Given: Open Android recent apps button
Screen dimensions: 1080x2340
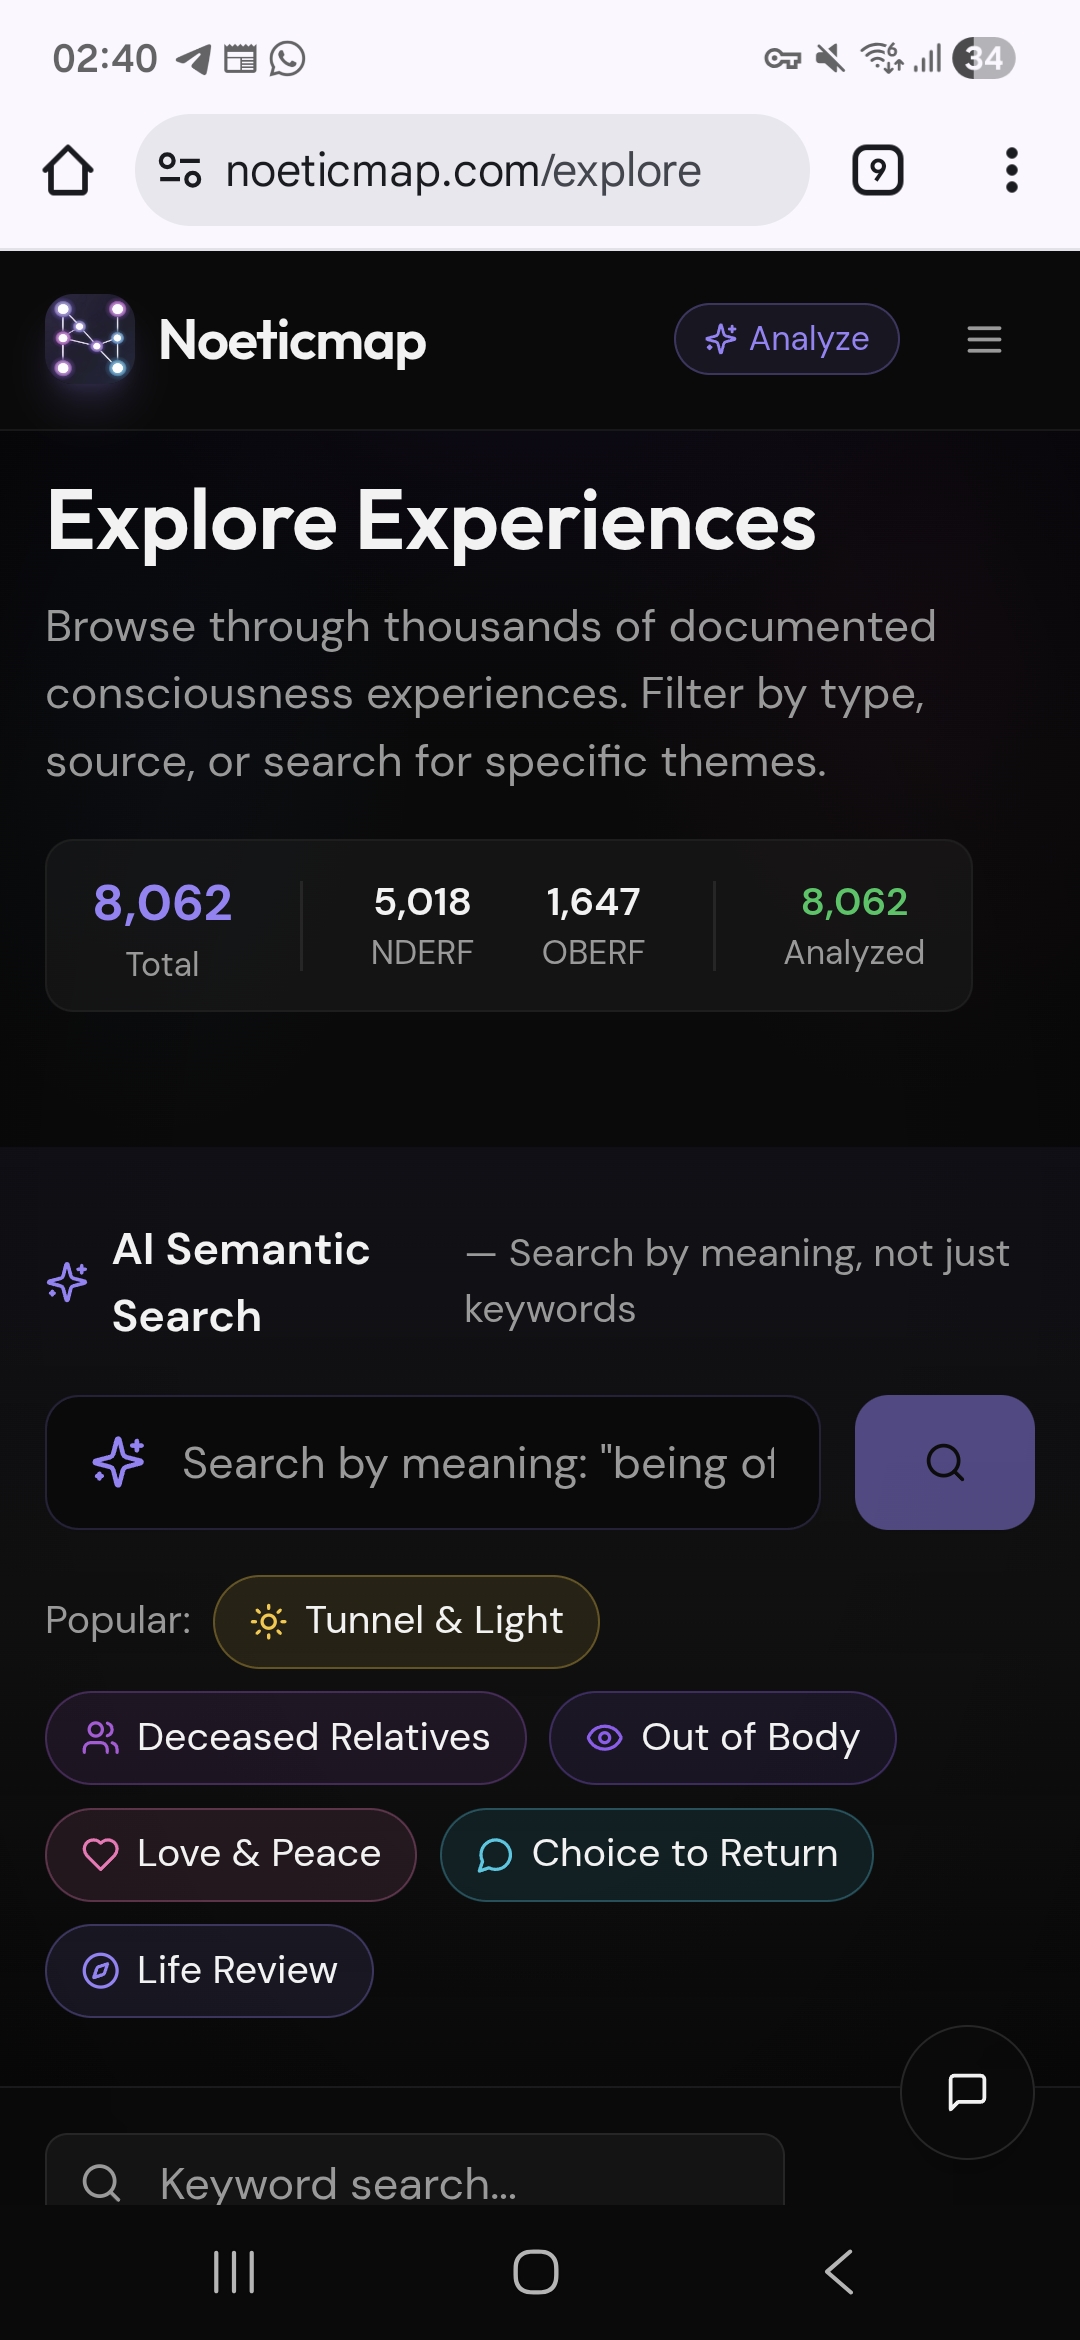Looking at the screenshot, I should click(234, 2272).
